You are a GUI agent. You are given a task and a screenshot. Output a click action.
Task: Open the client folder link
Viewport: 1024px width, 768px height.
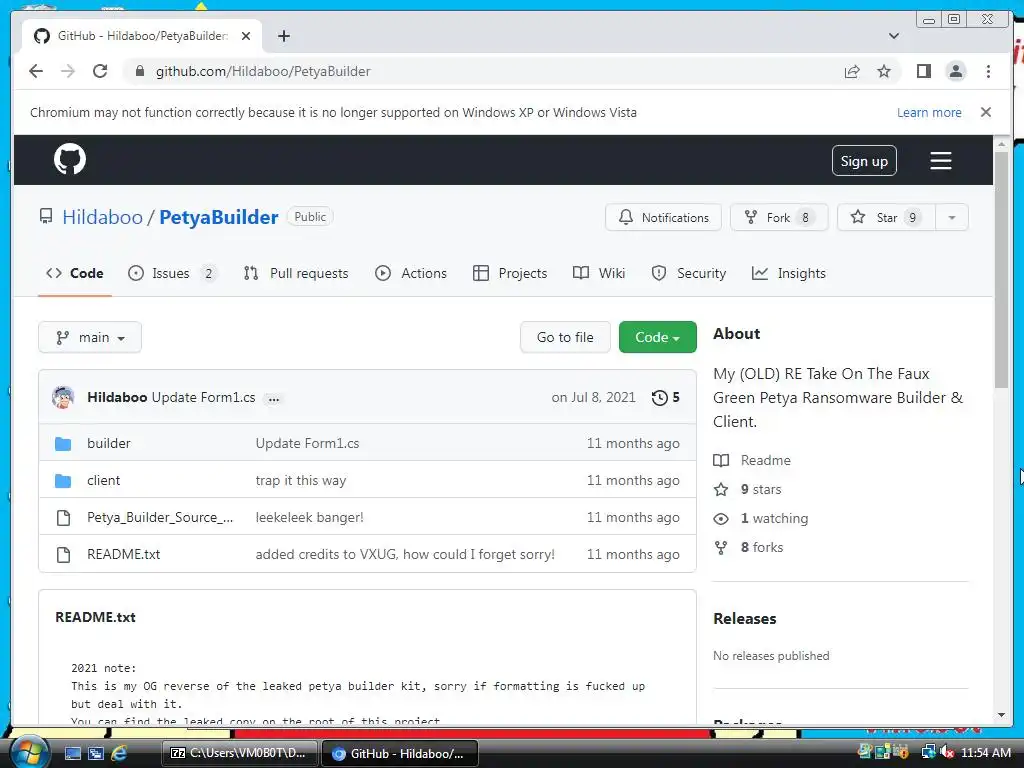(103, 481)
